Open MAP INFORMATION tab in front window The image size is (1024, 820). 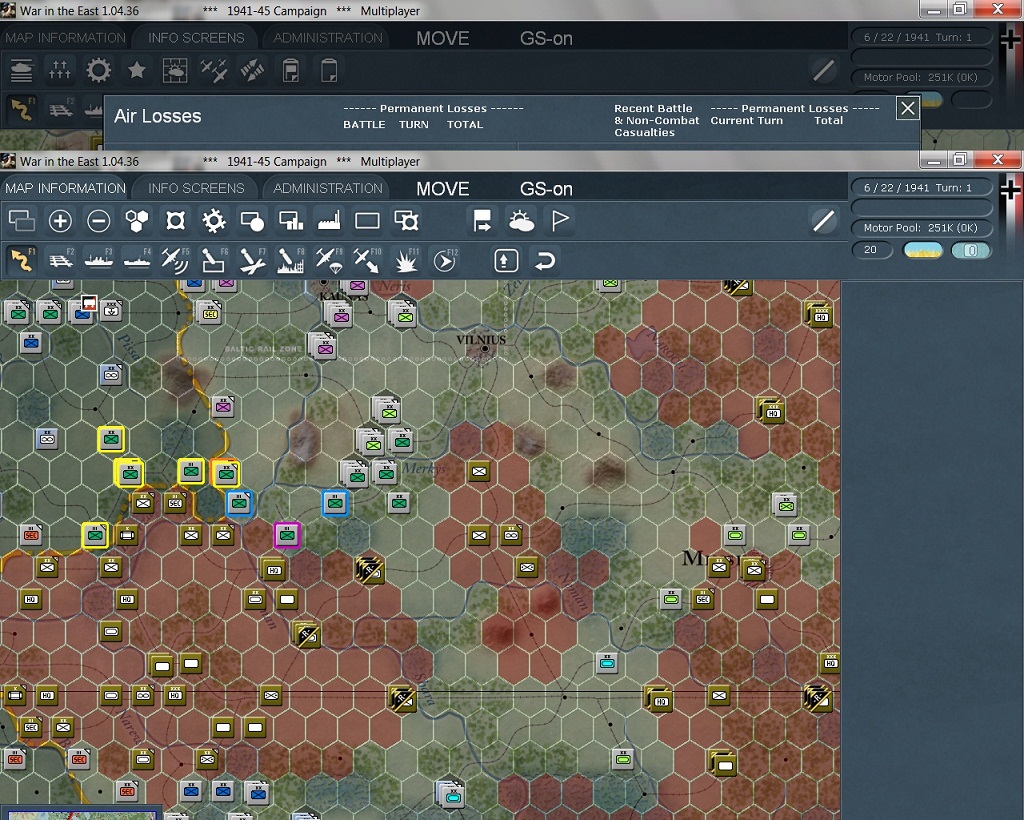tap(65, 188)
